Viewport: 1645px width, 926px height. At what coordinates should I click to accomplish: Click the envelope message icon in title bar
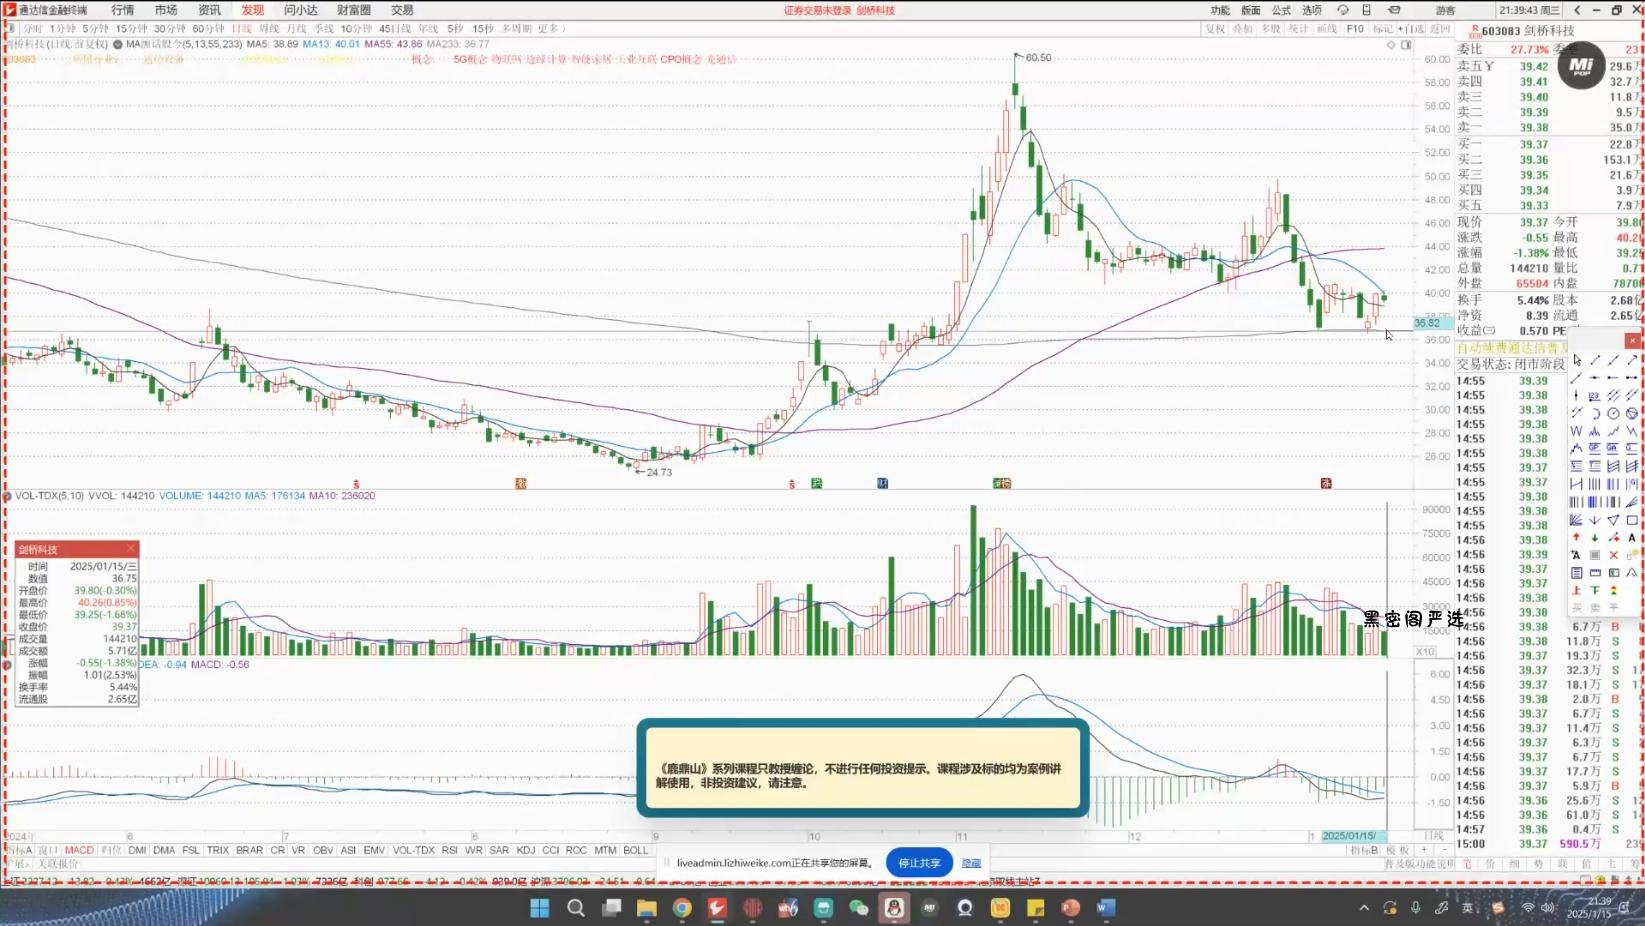point(1394,10)
